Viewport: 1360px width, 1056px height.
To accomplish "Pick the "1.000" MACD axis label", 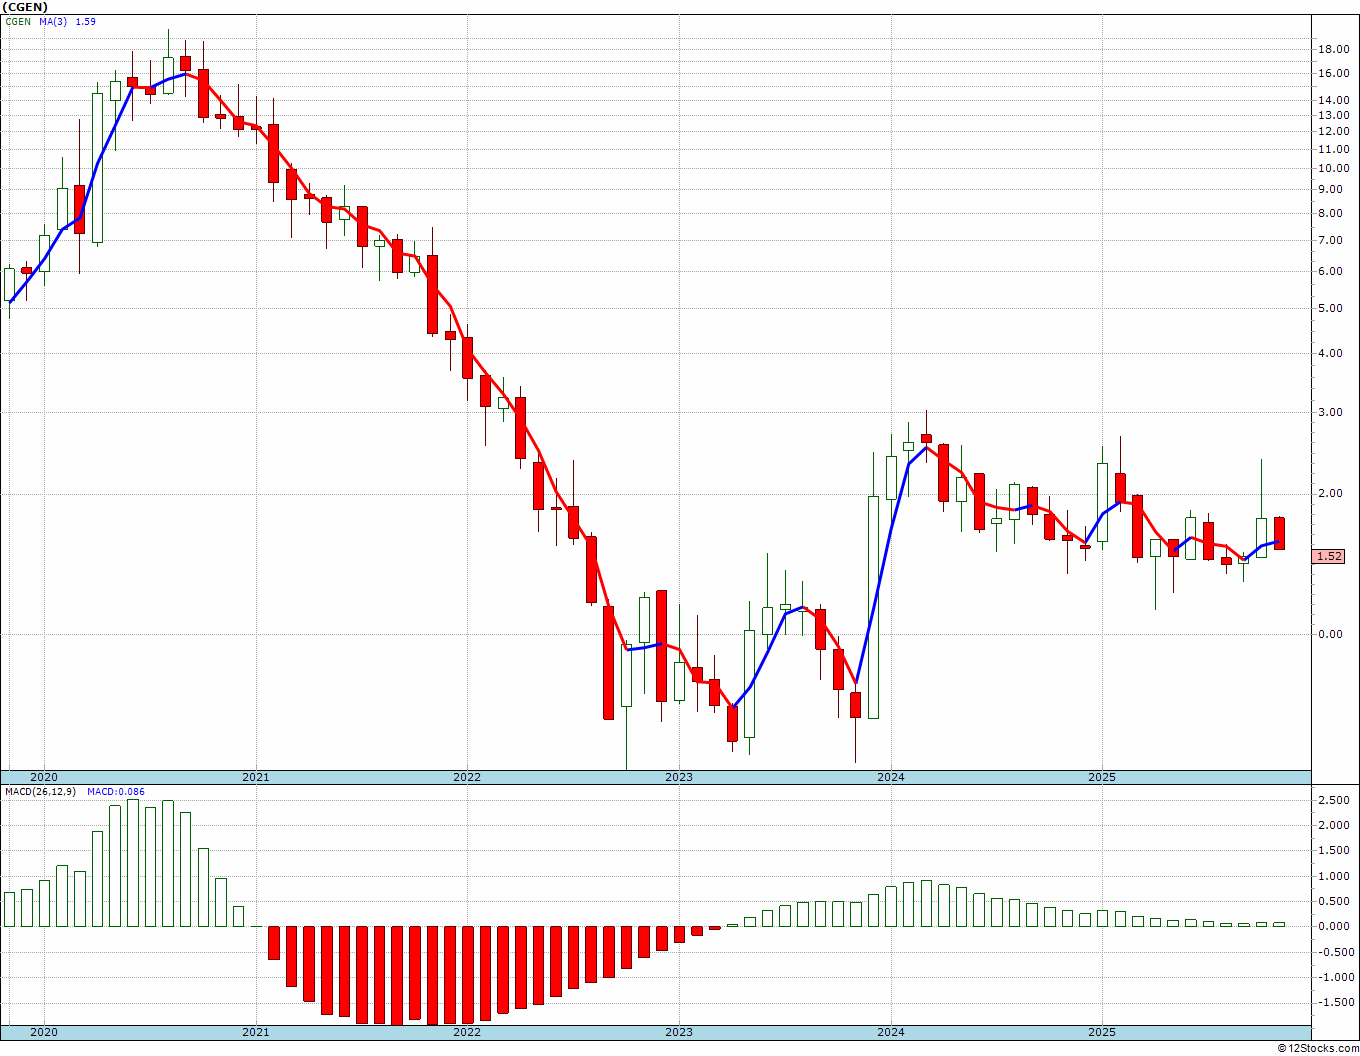I will pyautogui.click(x=1335, y=877).
